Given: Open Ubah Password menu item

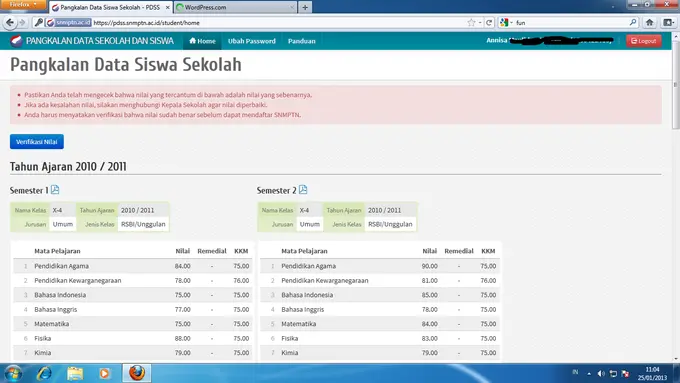Looking at the screenshot, I should click(x=252, y=41).
